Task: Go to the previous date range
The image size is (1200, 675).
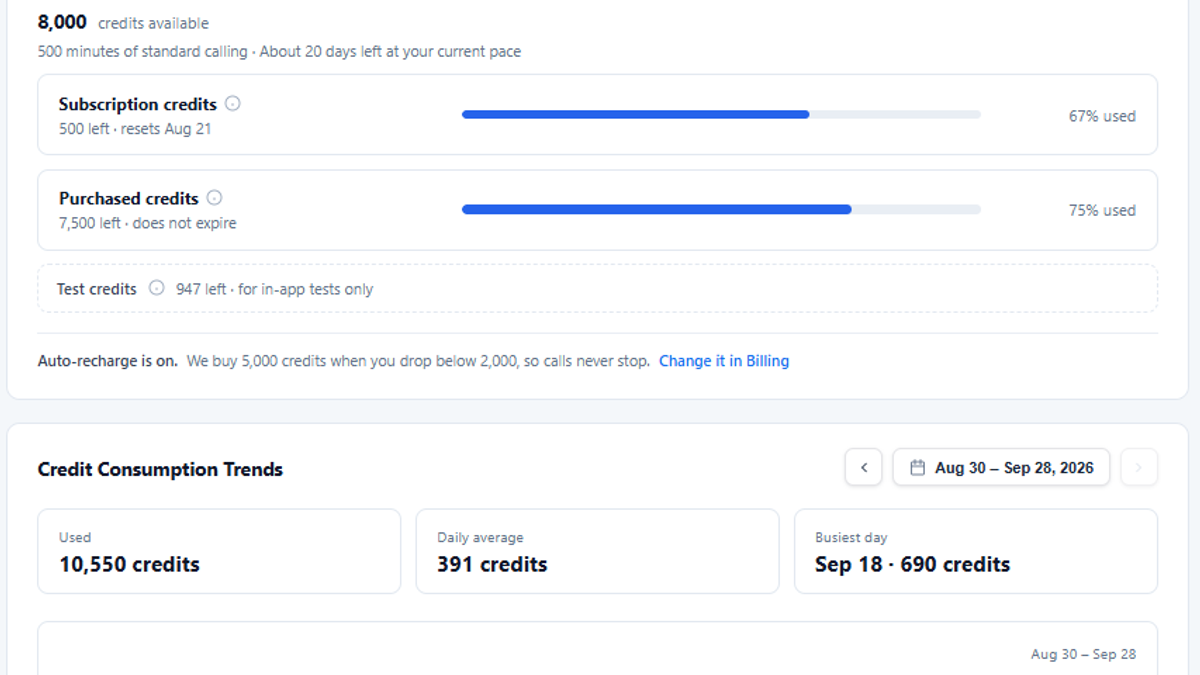Action: pos(864,467)
